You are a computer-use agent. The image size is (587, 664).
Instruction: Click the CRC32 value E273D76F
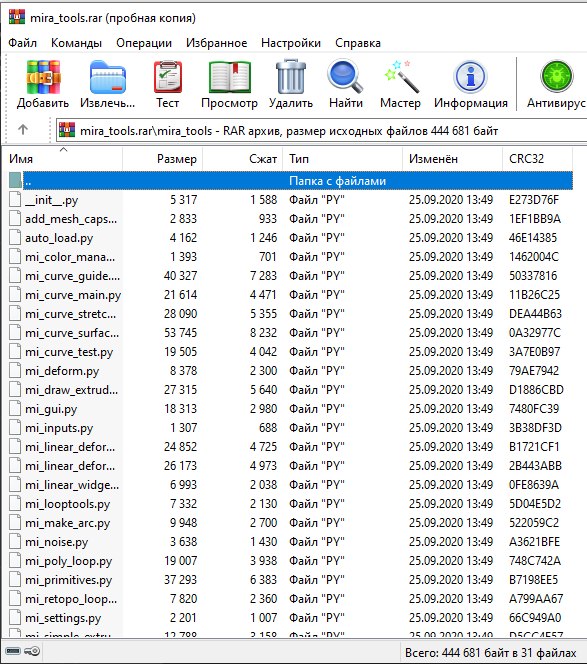click(534, 199)
